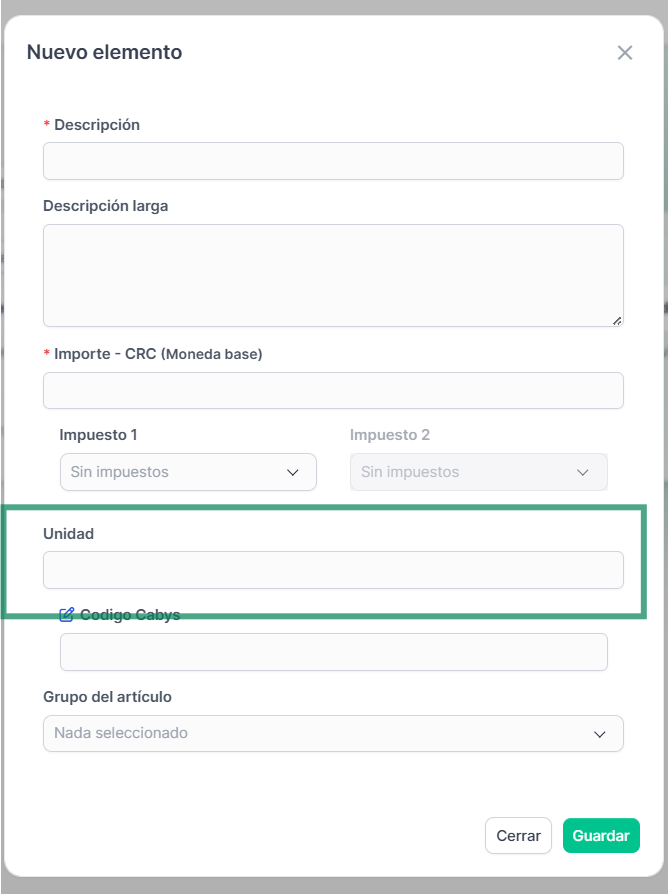Open the disabled Impuesto 2 dropdown
Screen dimensions: 668x894
(x=479, y=472)
